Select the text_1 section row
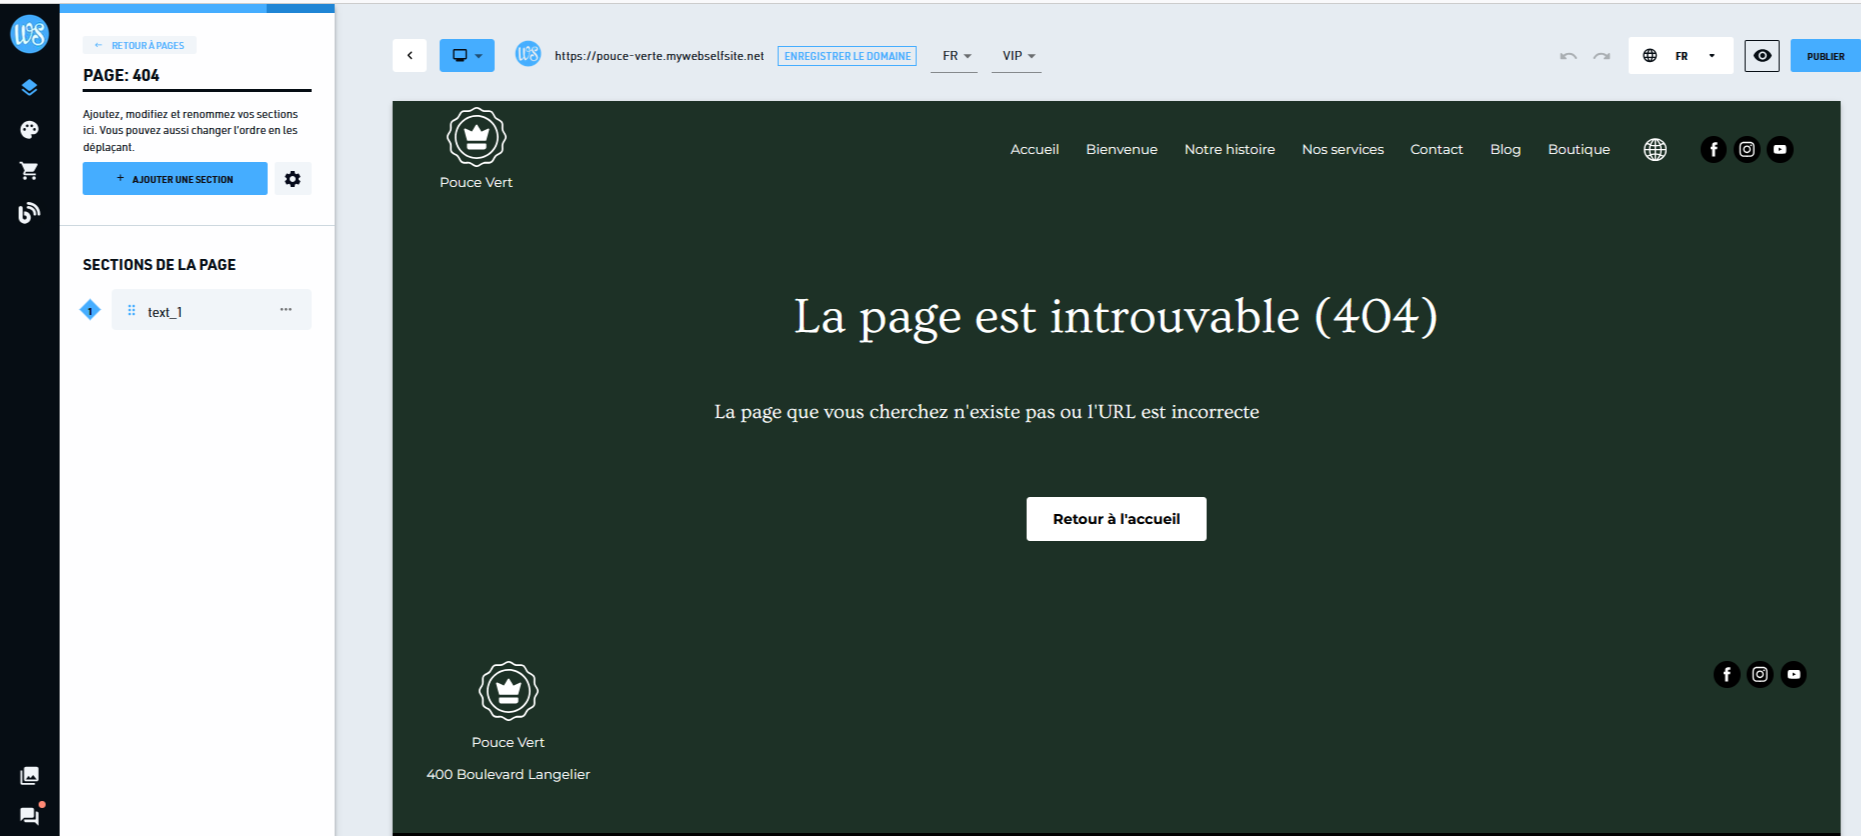The width and height of the screenshot is (1861, 836). pos(212,310)
